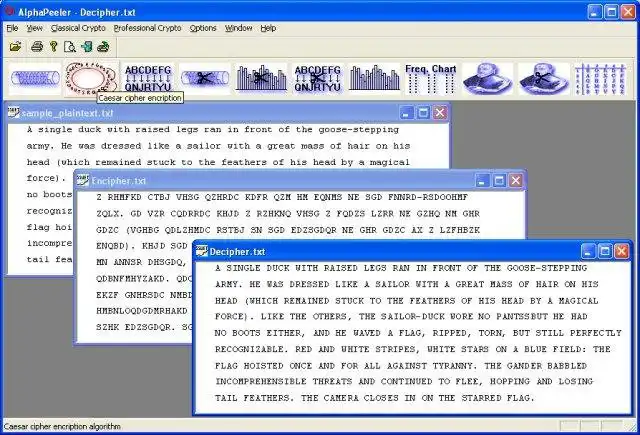Click line 'RECOGNIZABLE. RED AND WHITE STRIPES'
The height and width of the screenshot is (435, 640).
click(413, 349)
